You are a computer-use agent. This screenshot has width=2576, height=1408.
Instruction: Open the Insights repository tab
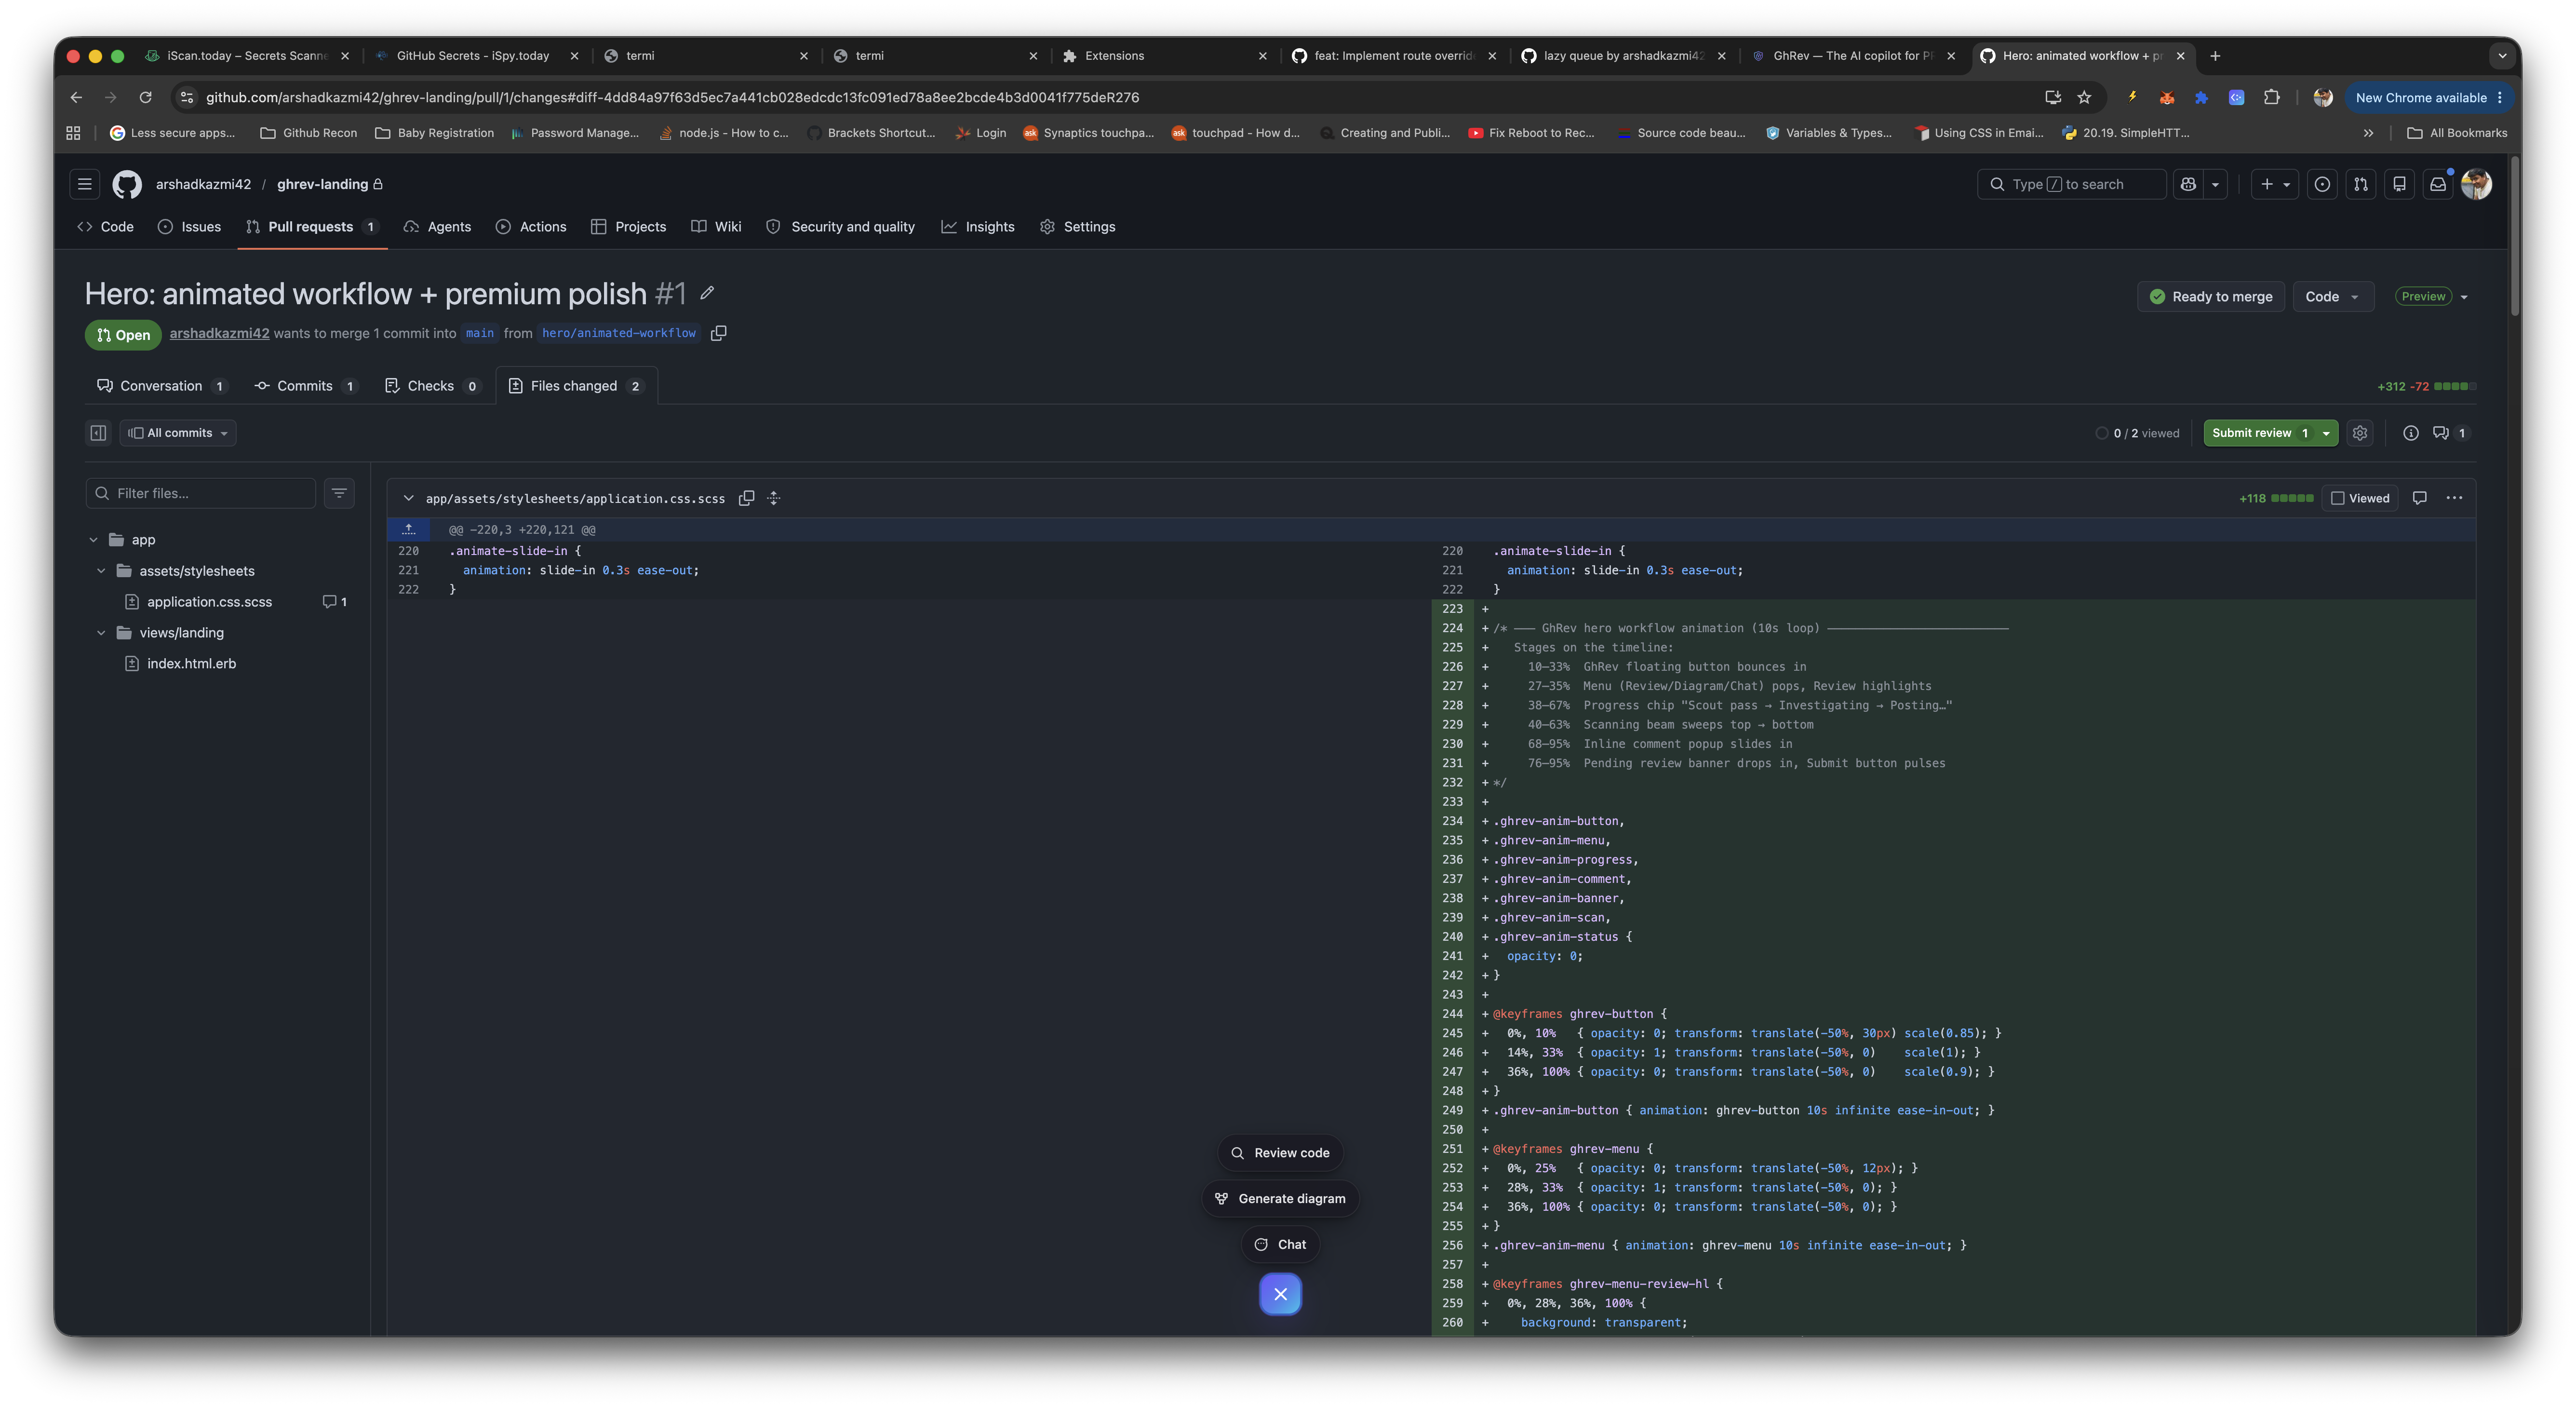point(978,227)
